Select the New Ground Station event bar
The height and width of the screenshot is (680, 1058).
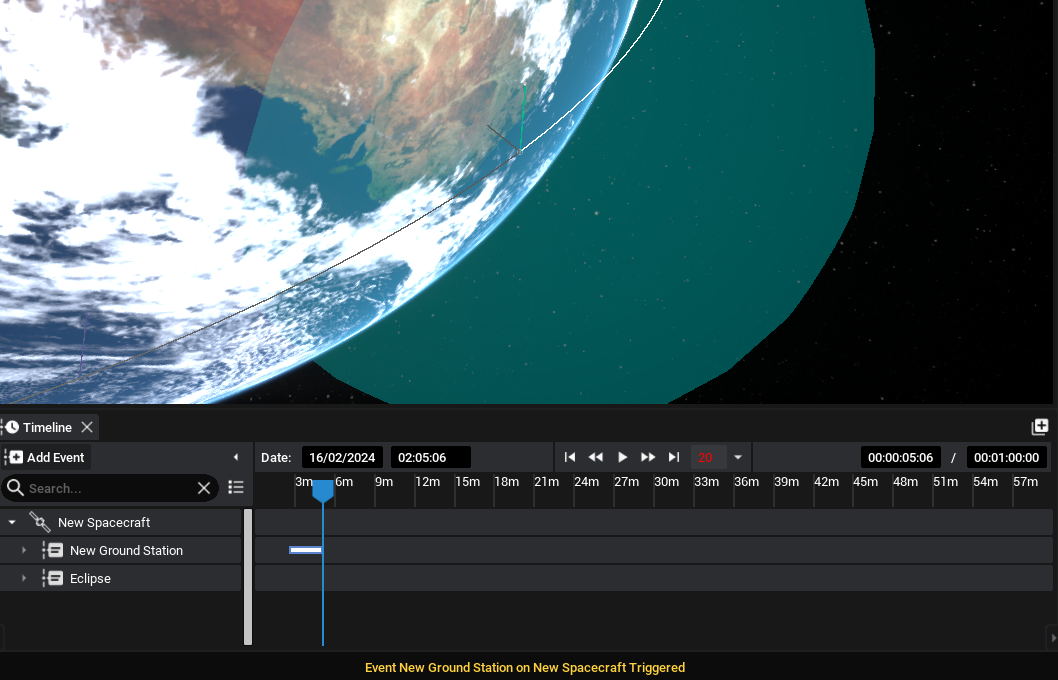click(x=306, y=550)
